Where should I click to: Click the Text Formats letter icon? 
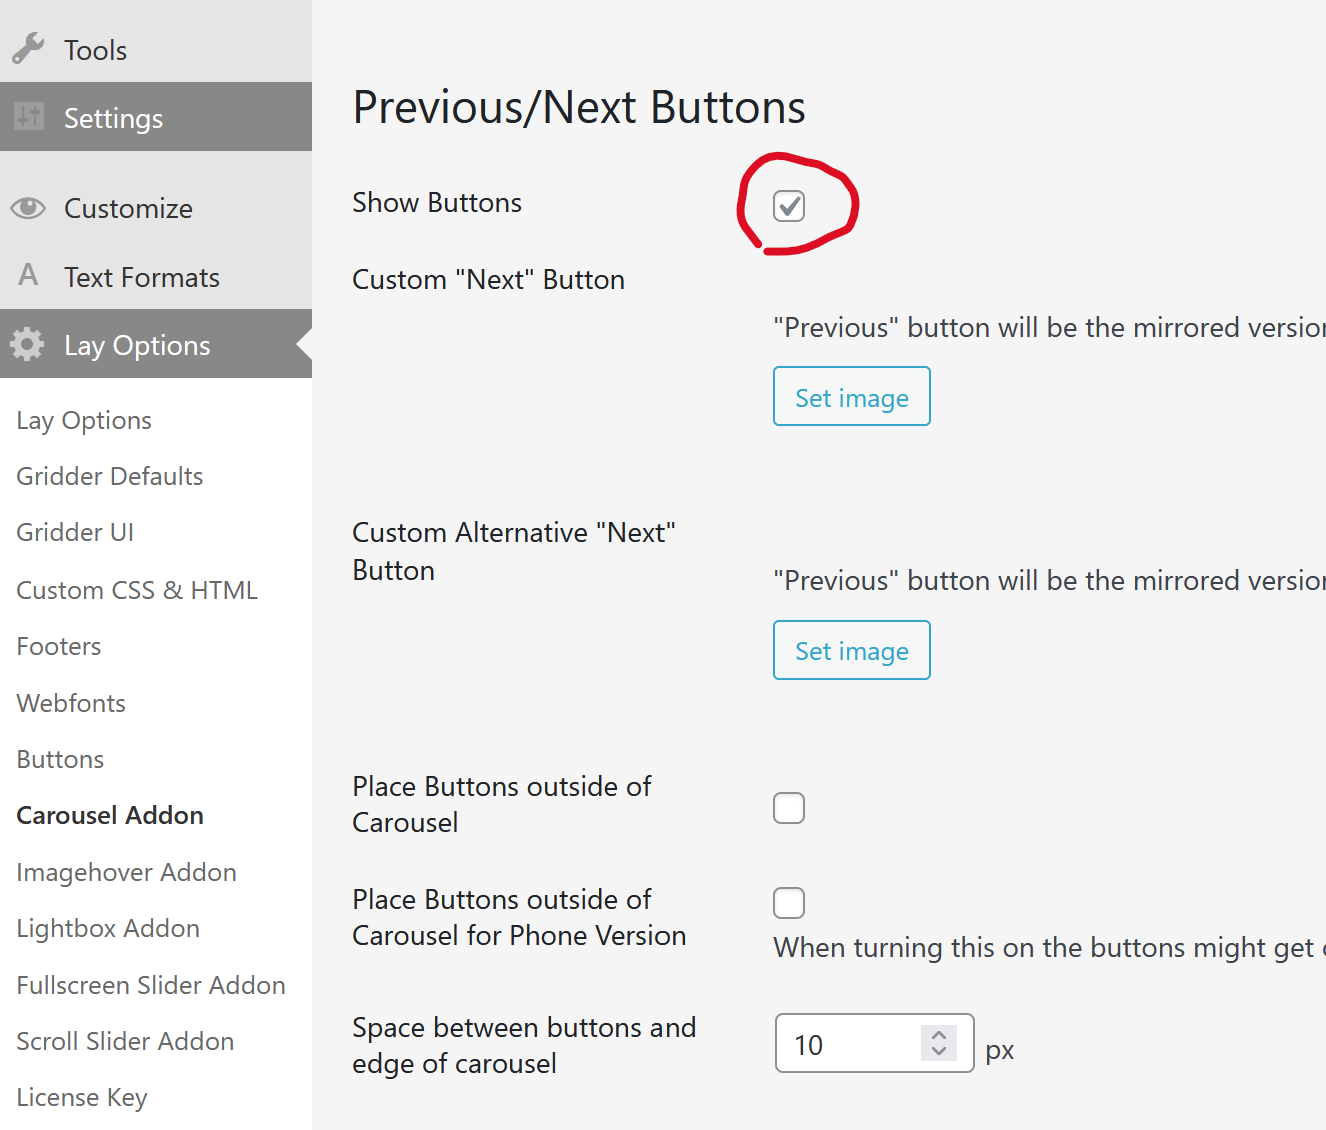[x=28, y=275]
